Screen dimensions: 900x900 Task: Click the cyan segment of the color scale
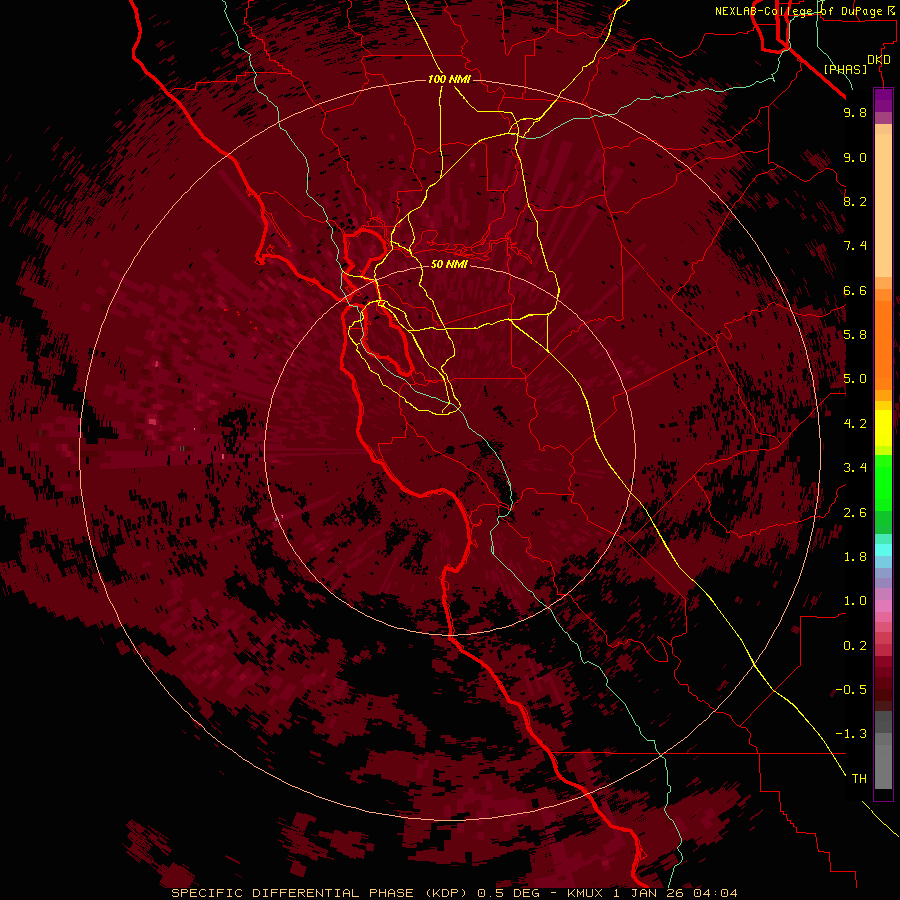(883, 549)
